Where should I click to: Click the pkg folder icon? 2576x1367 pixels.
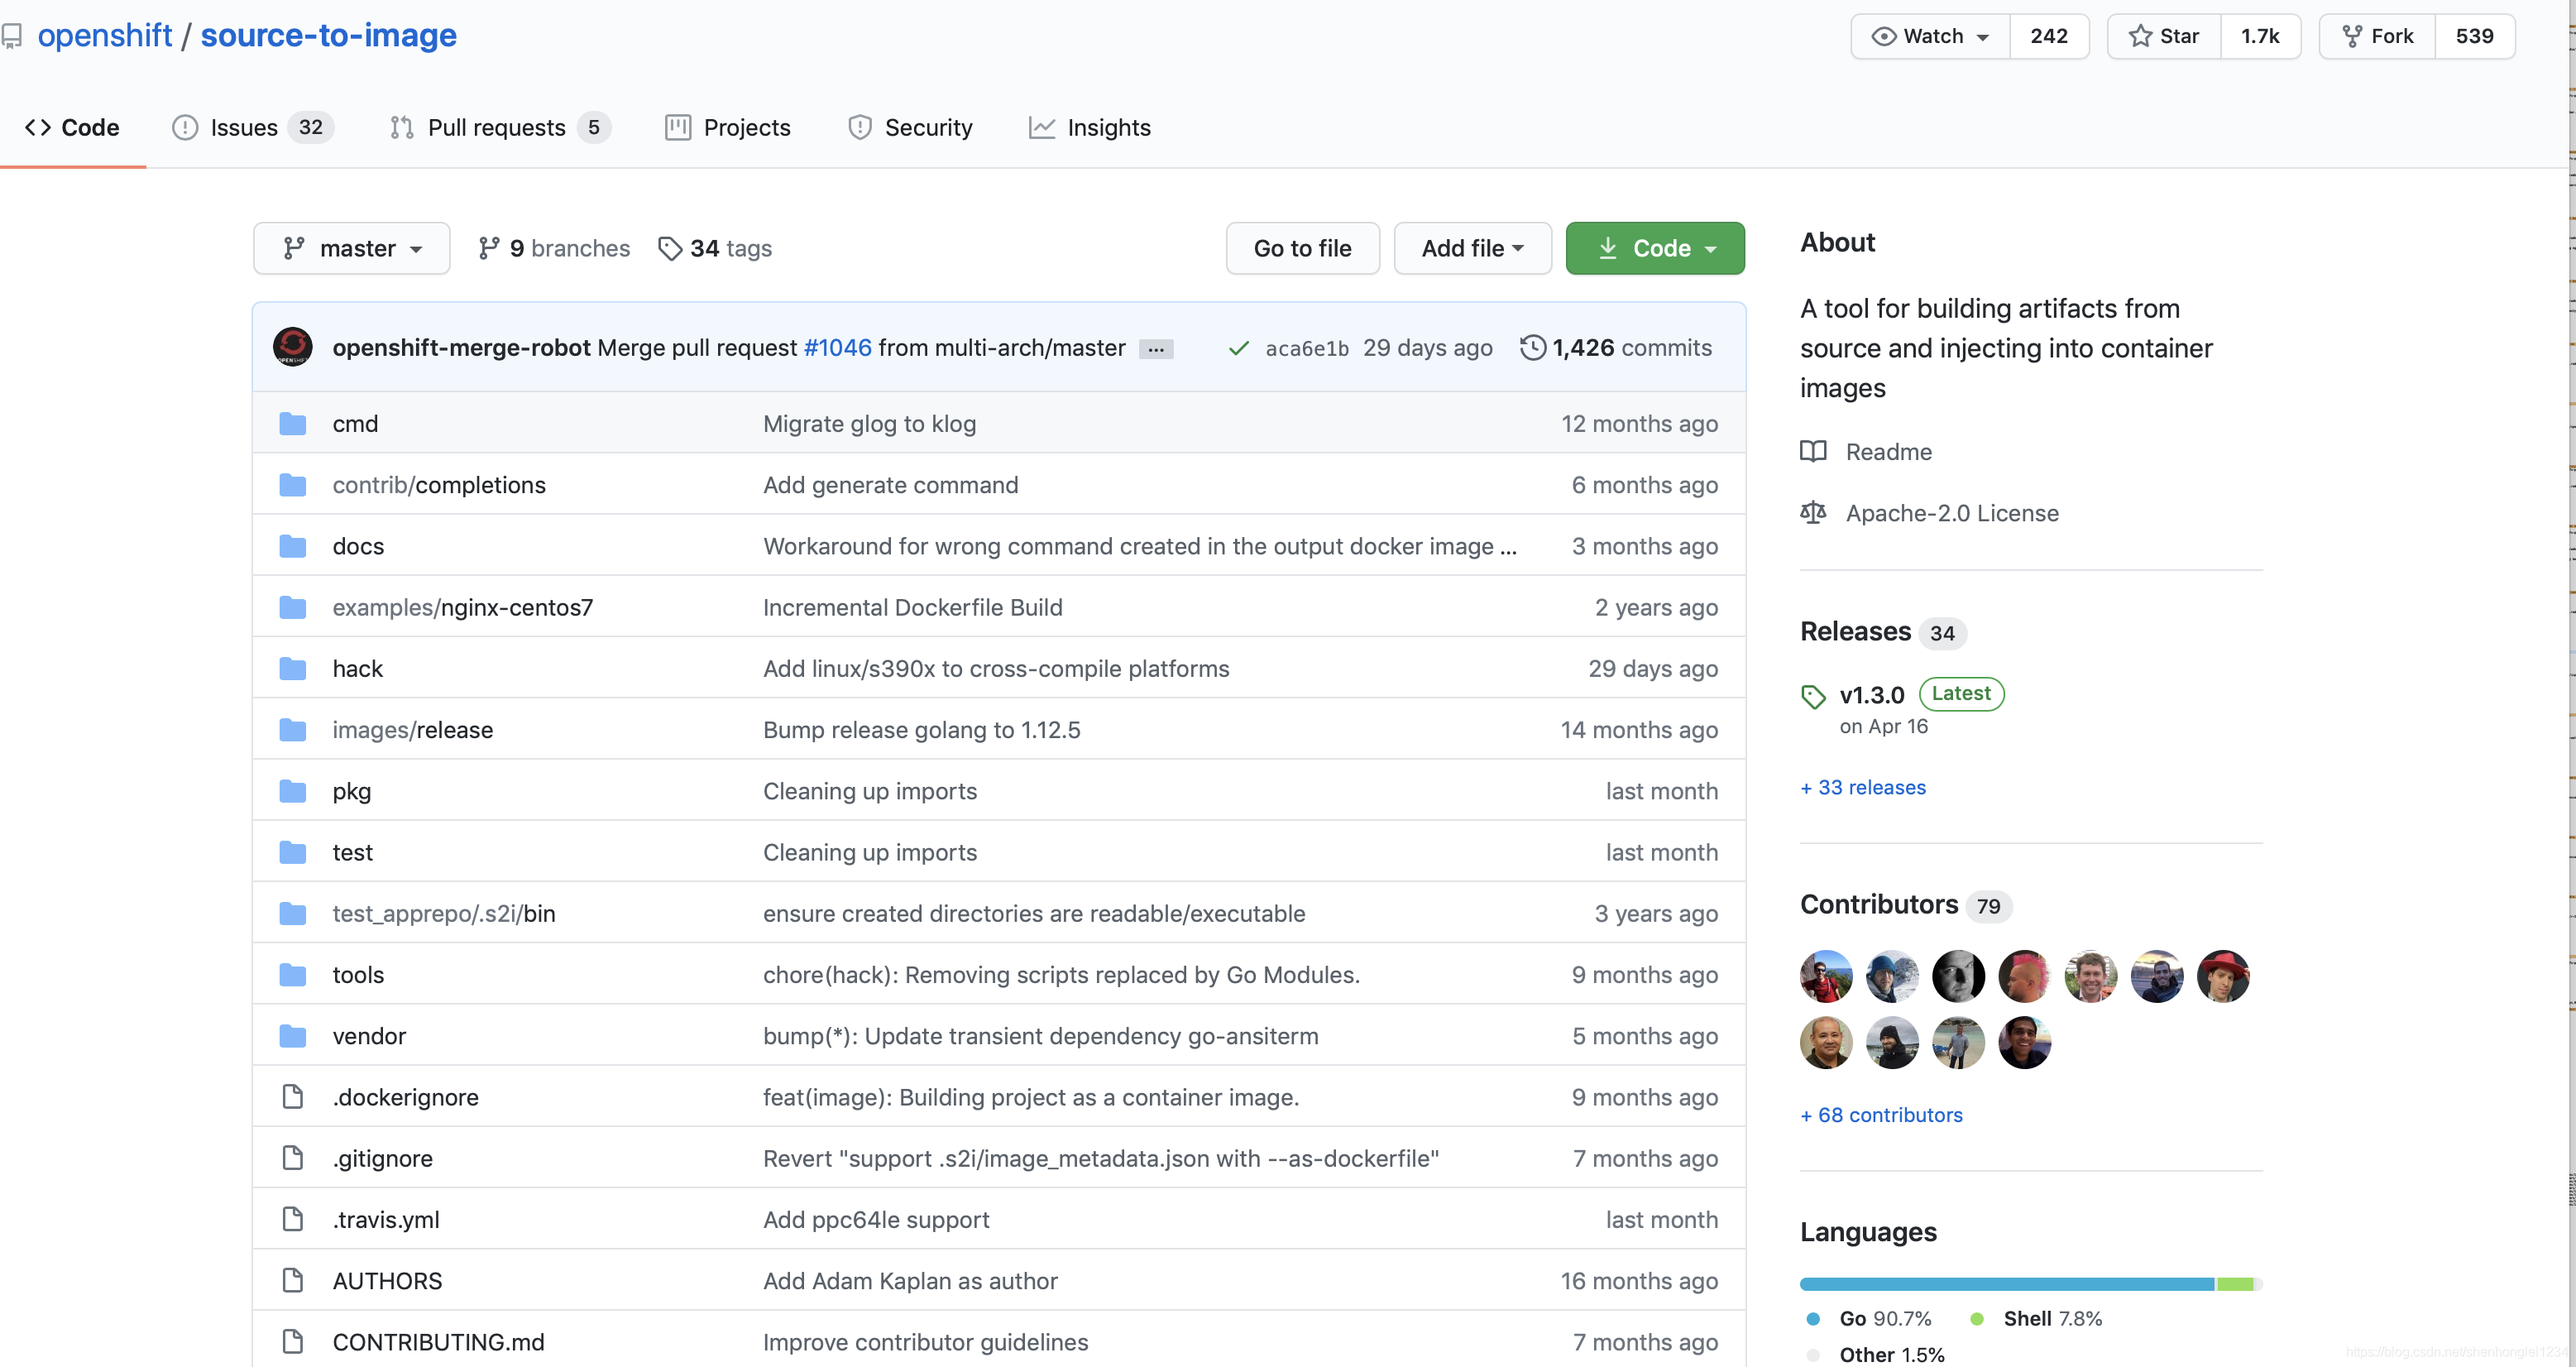pyautogui.click(x=292, y=791)
